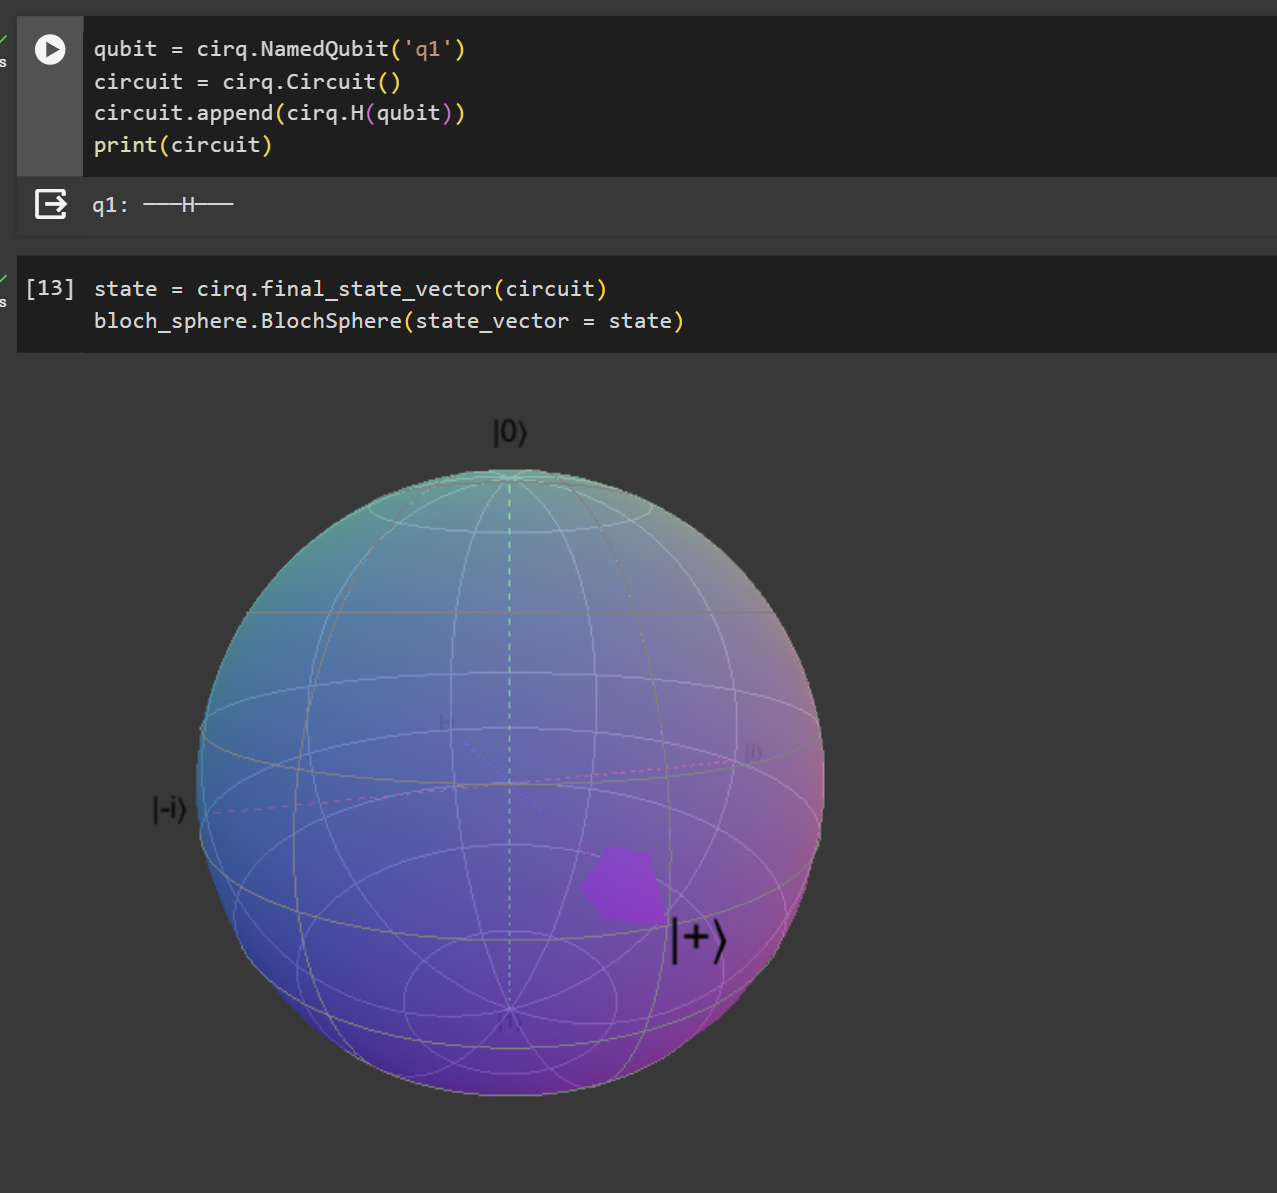
Task: Click the circuit.append(cirq.H(qubit)) line
Action: 280,113
